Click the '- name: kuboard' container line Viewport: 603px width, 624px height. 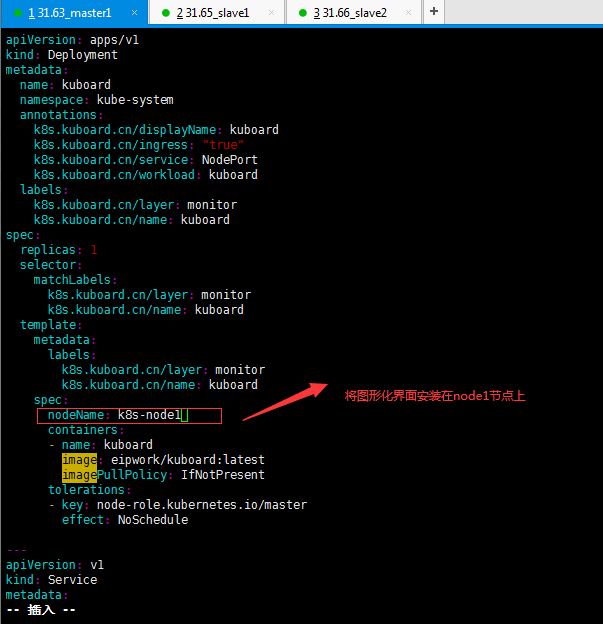(x=100, y=445)
